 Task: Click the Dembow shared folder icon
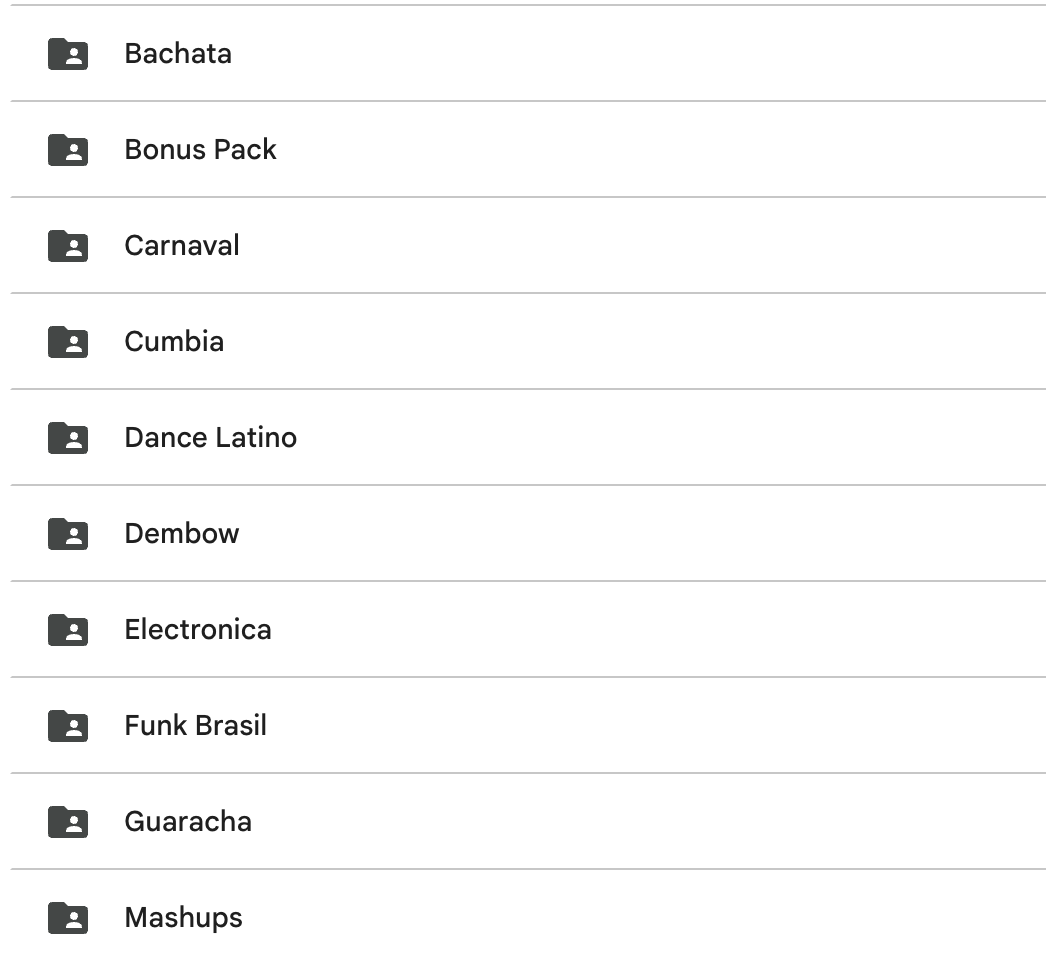[68, 534]
